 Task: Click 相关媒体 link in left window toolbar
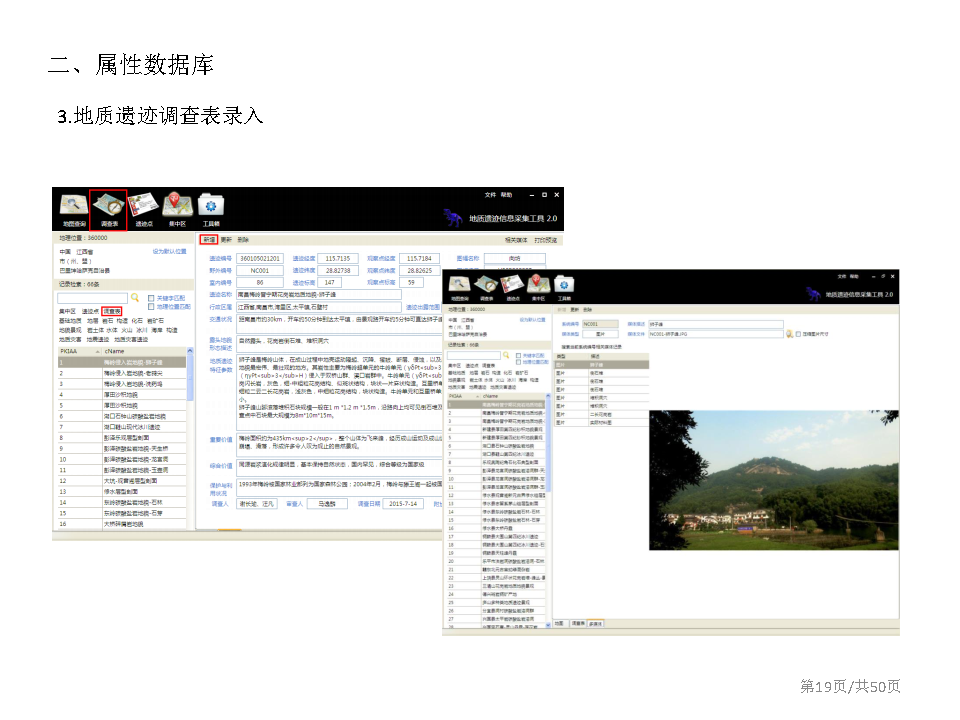point(516,240)
